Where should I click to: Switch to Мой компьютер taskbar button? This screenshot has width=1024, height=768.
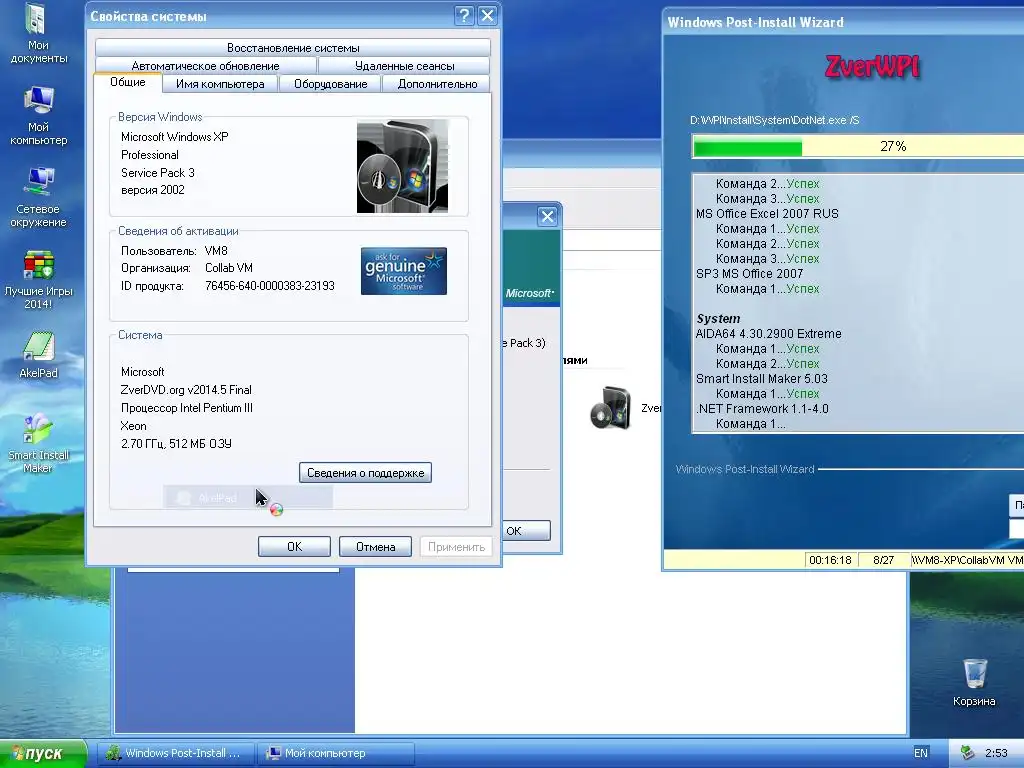click(x=336, y=753)
